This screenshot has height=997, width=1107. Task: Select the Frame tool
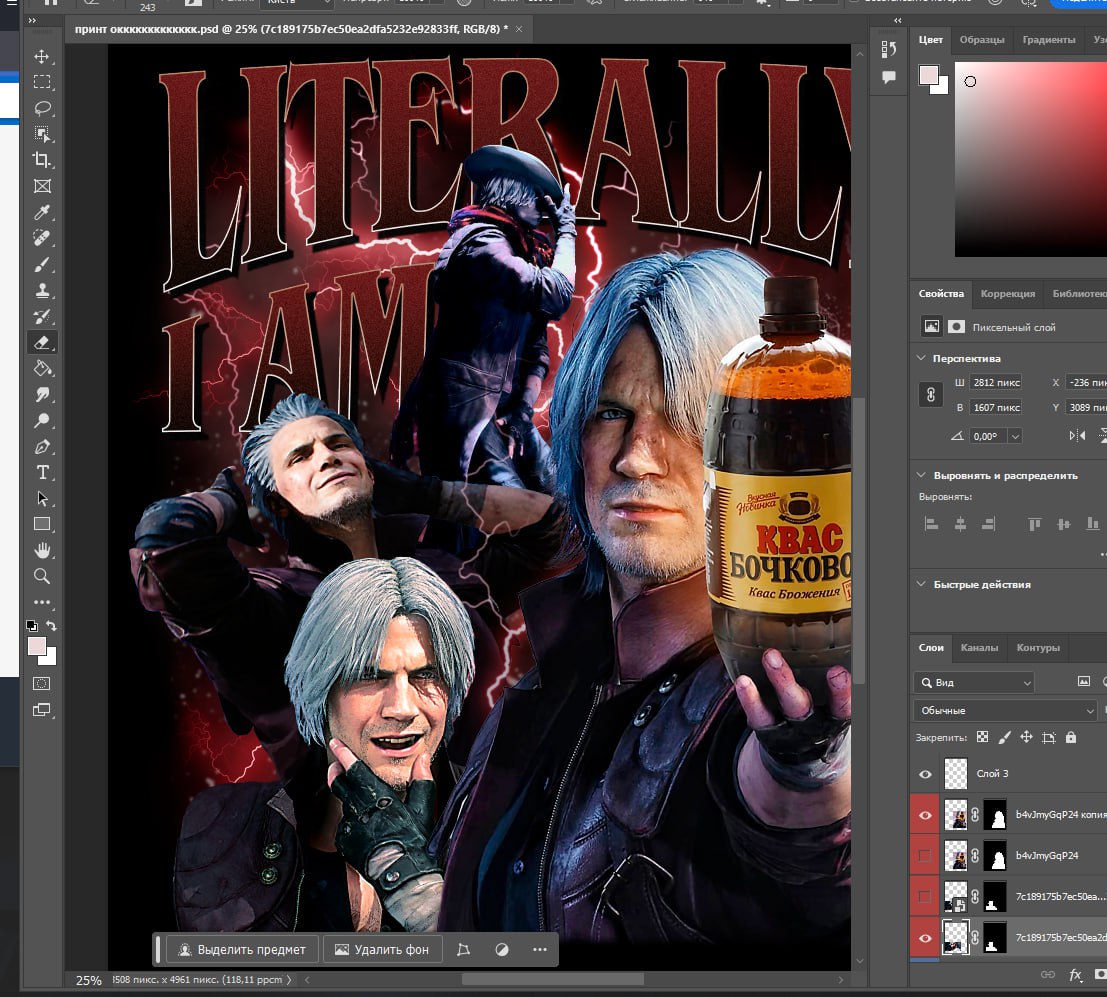[42, 186]
